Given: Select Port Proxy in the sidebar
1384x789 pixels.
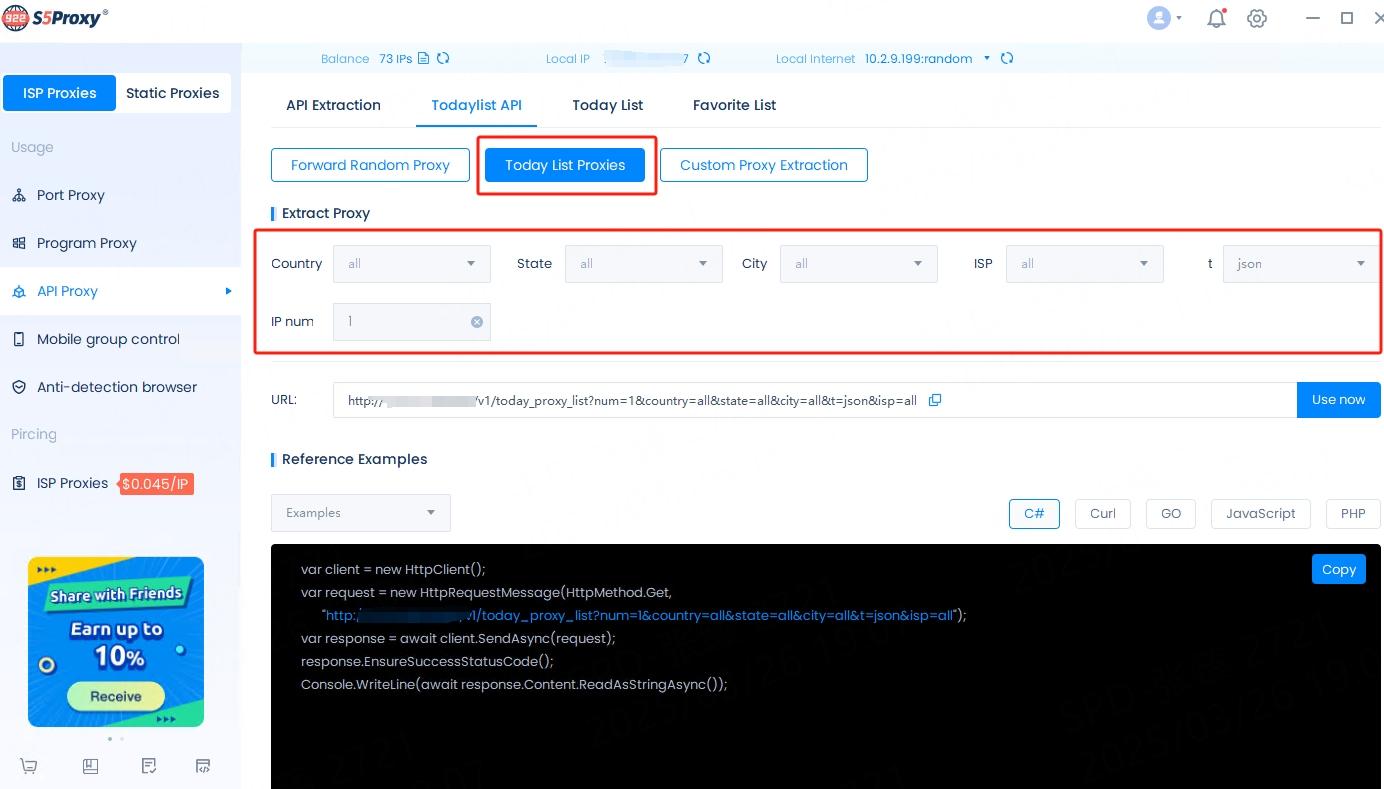Looking at the screenshot, I should 69,195.
